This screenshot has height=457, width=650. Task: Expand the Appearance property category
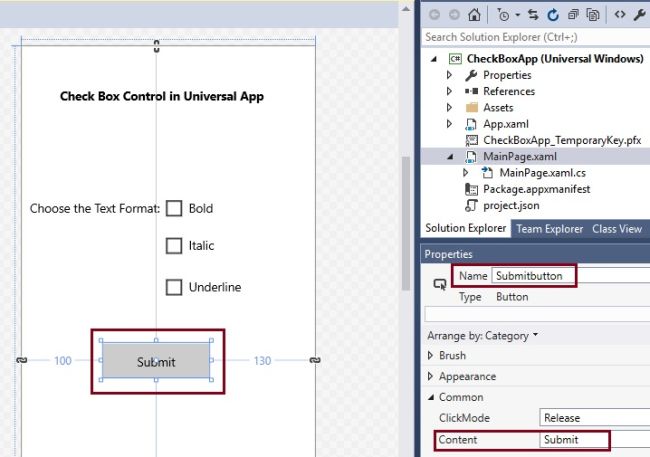[430, 376]
